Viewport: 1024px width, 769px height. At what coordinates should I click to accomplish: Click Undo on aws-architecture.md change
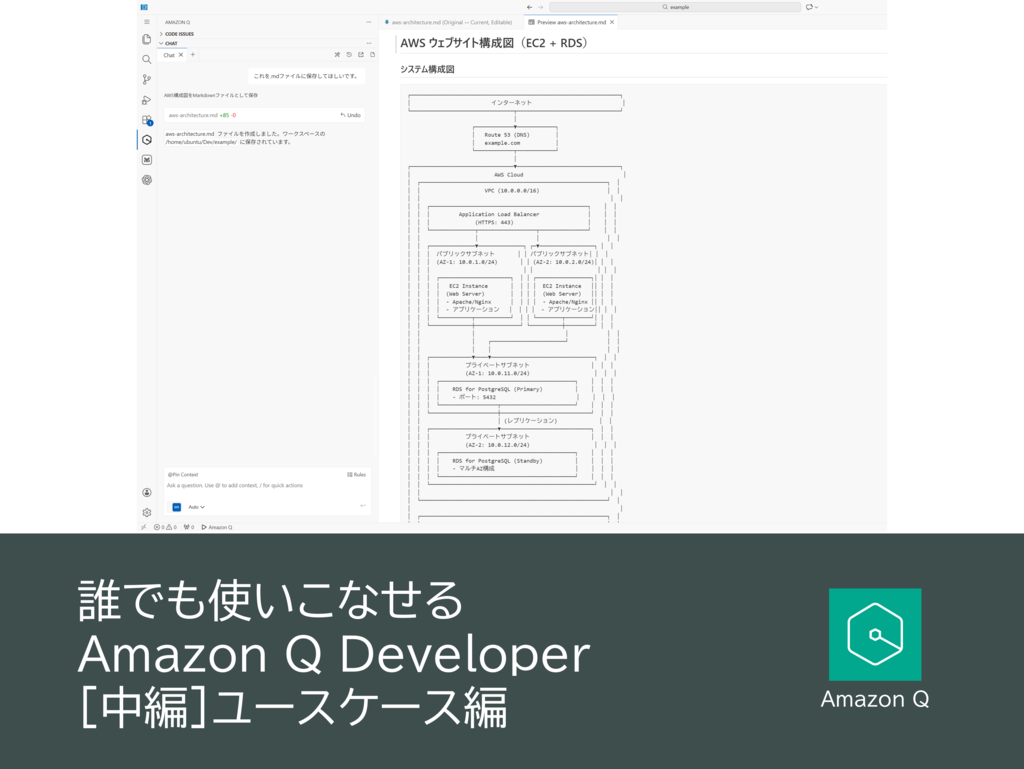pos(350,115)
